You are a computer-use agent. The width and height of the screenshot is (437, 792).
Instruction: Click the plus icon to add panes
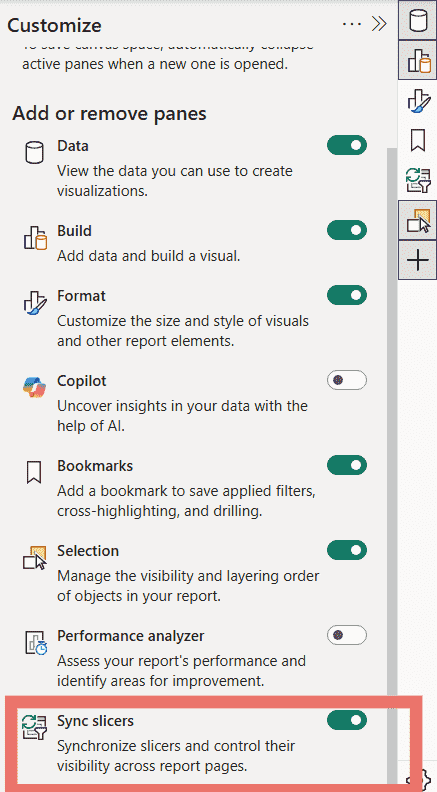point(418,260)
